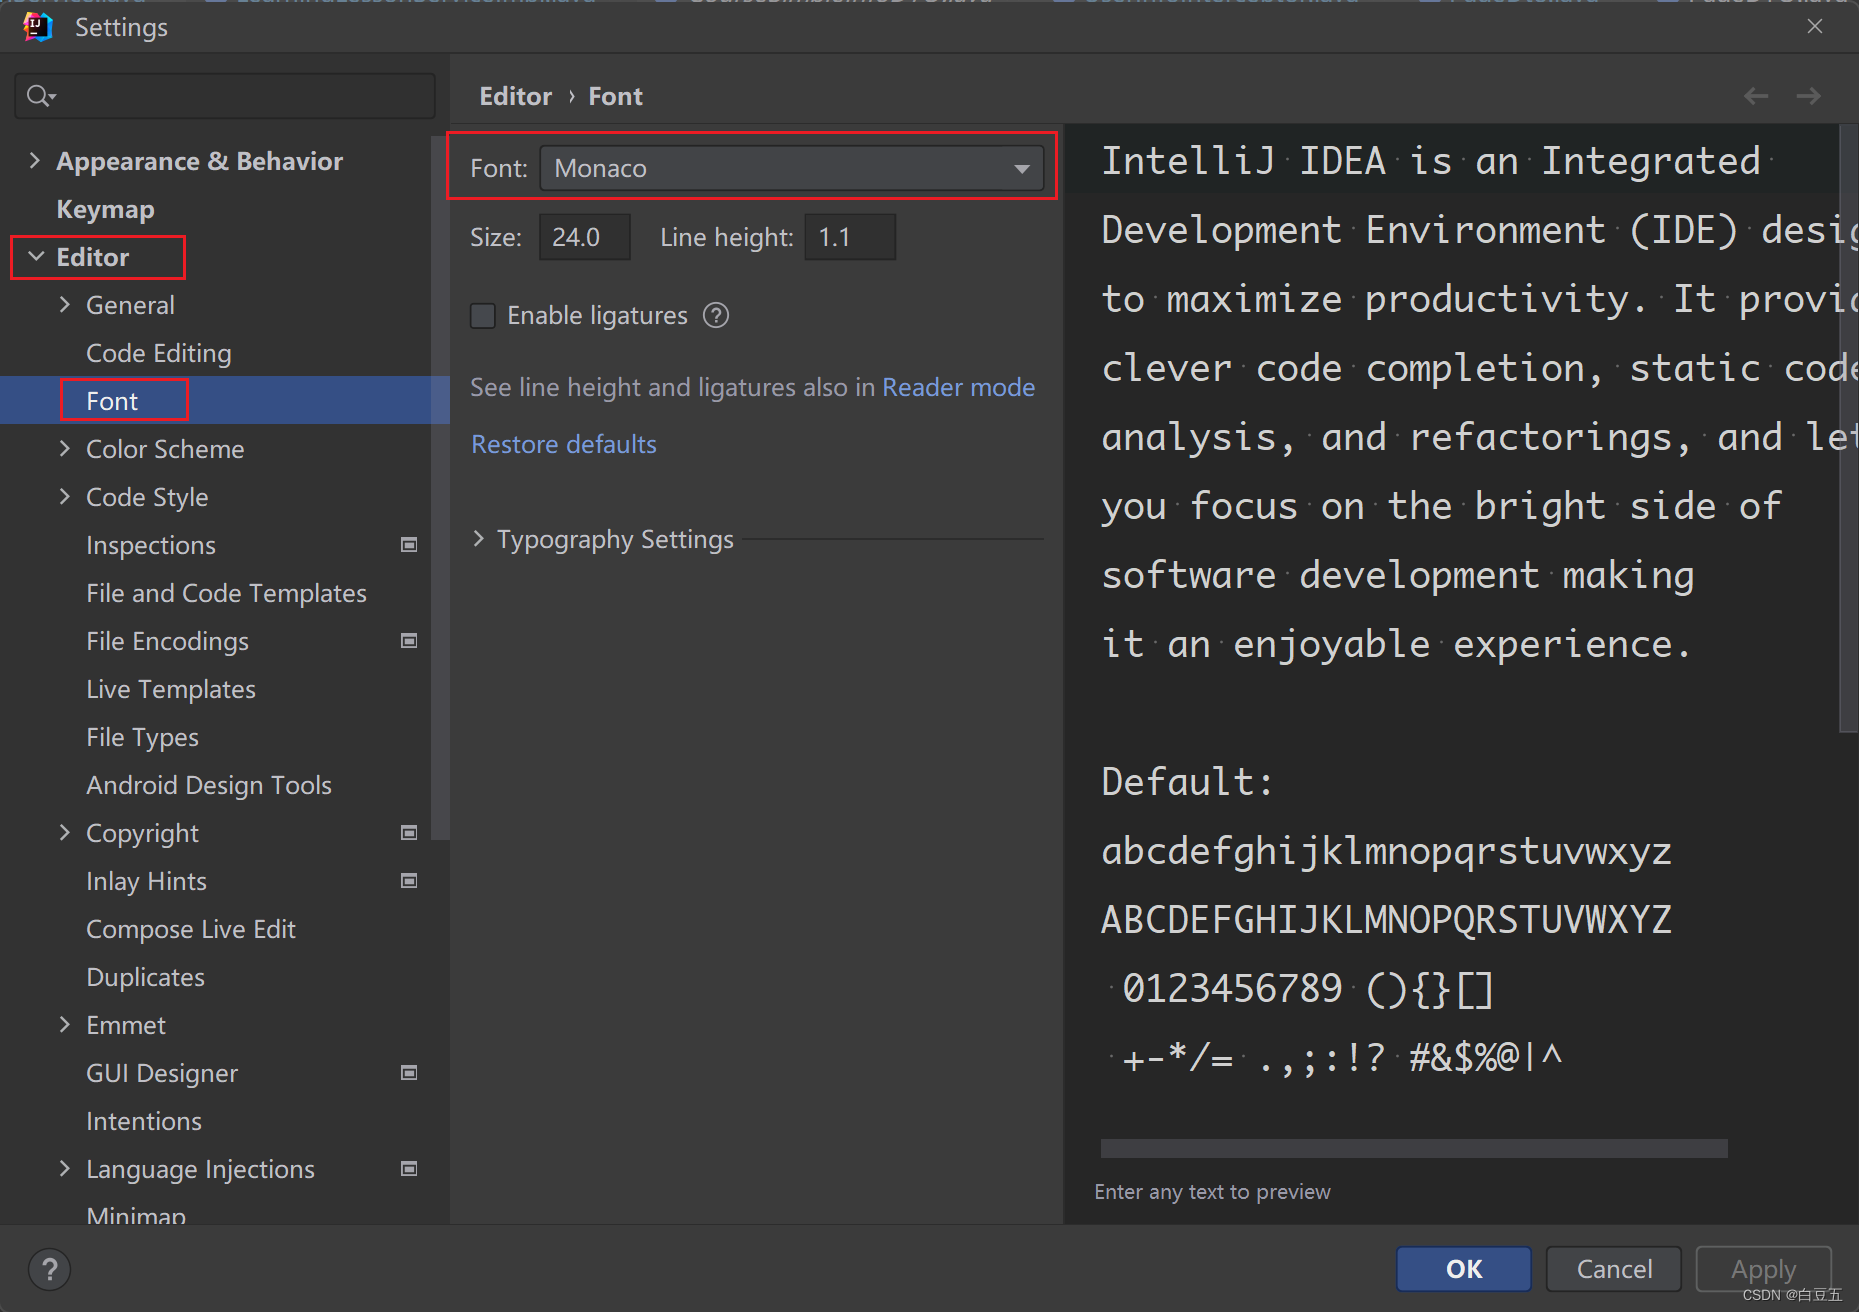Screen dimensions: 1859x1312
Task: Open the Font dropdown showing Monaco
Action: (791, 168)
